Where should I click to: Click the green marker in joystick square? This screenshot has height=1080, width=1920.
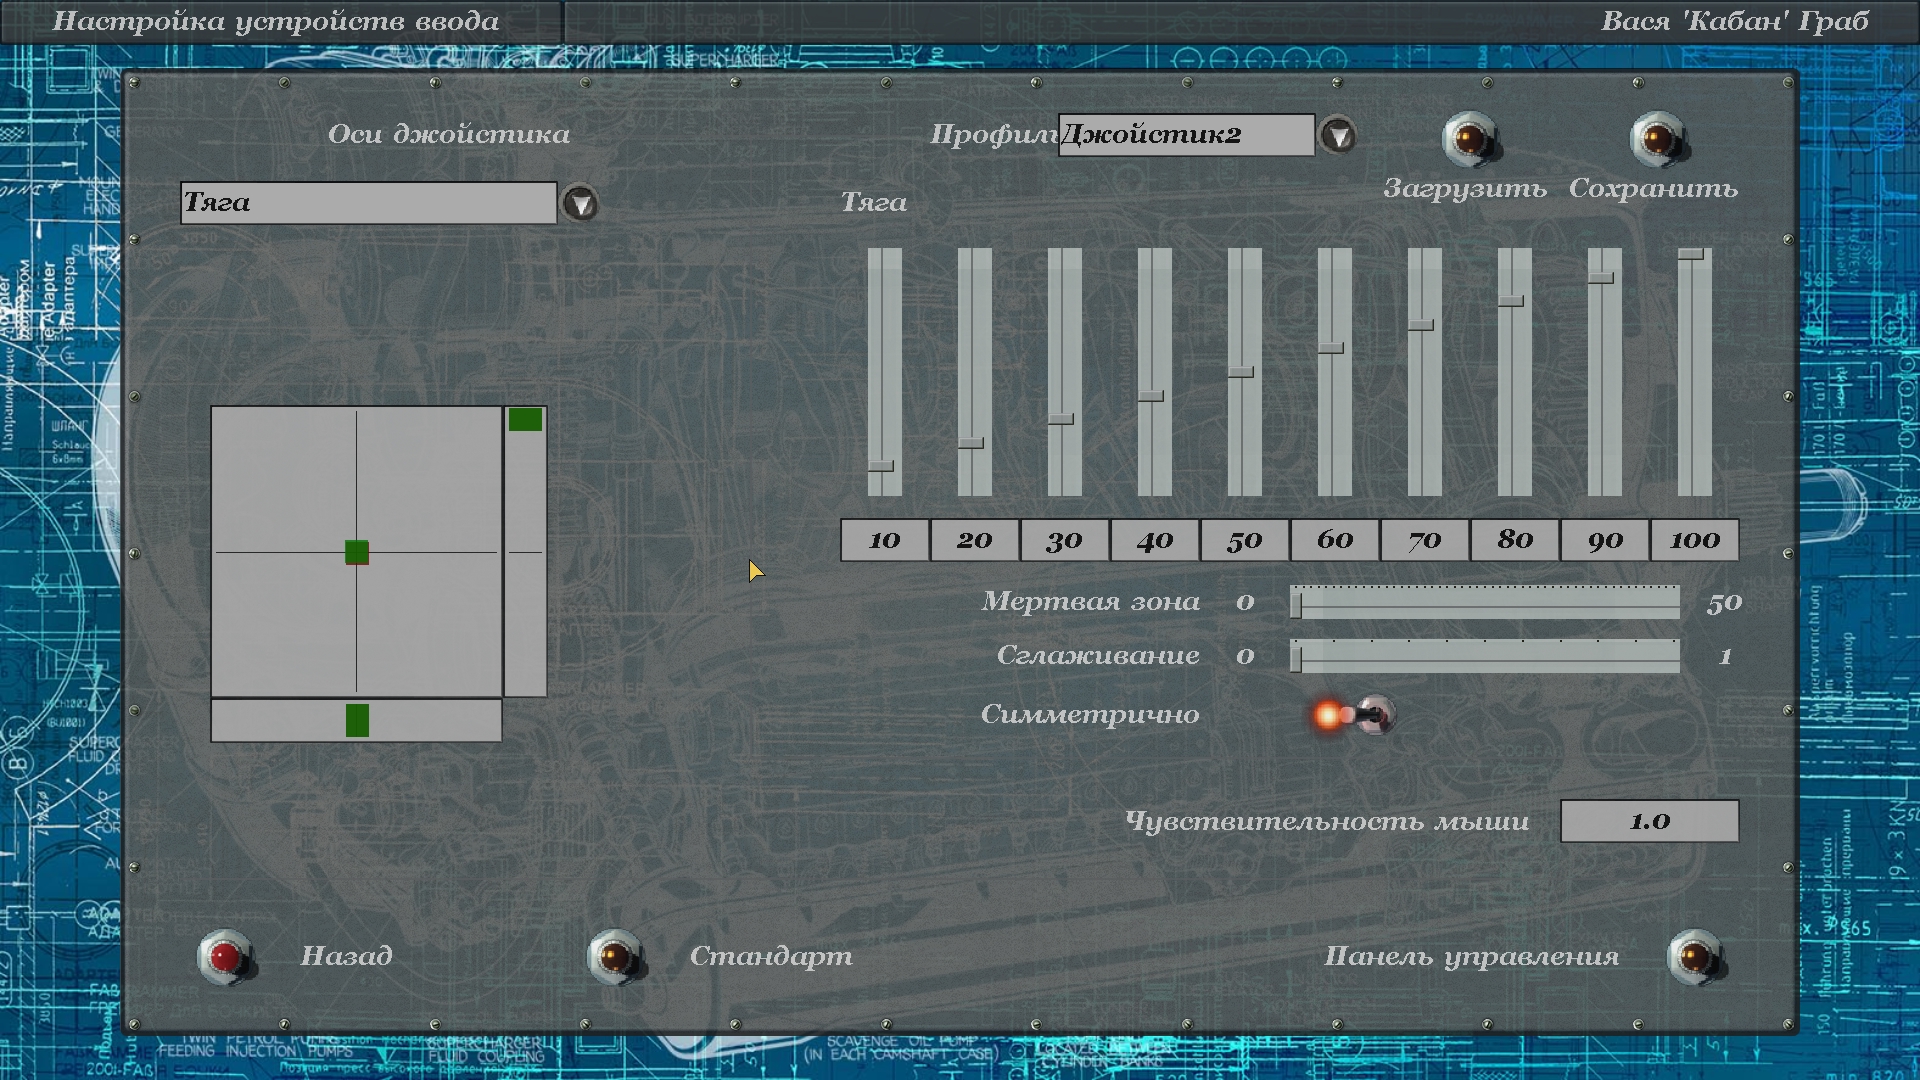pos(357,552)
